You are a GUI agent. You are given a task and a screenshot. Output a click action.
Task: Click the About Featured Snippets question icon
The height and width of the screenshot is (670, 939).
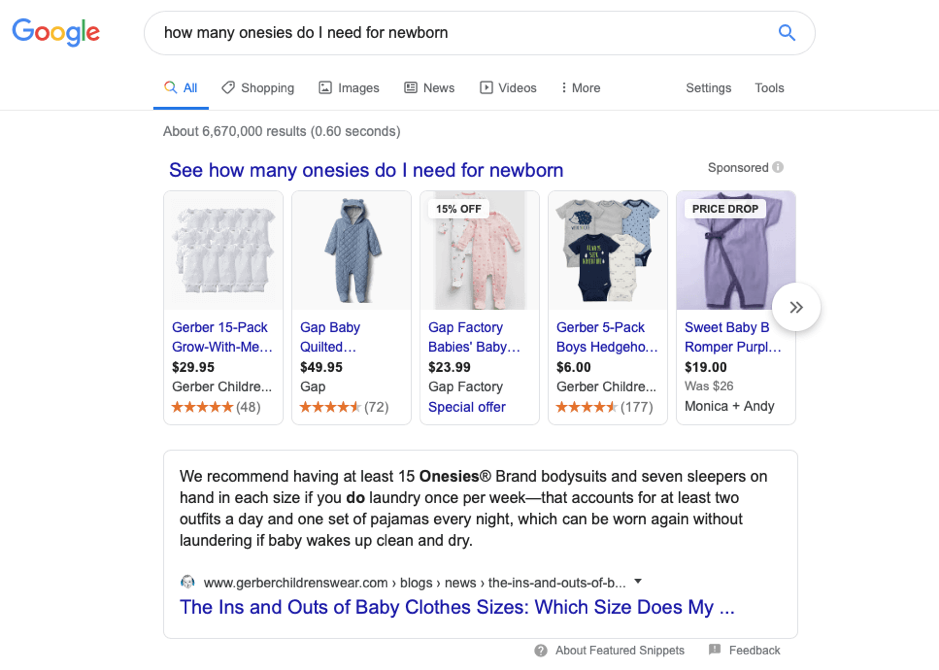(541, 650)
